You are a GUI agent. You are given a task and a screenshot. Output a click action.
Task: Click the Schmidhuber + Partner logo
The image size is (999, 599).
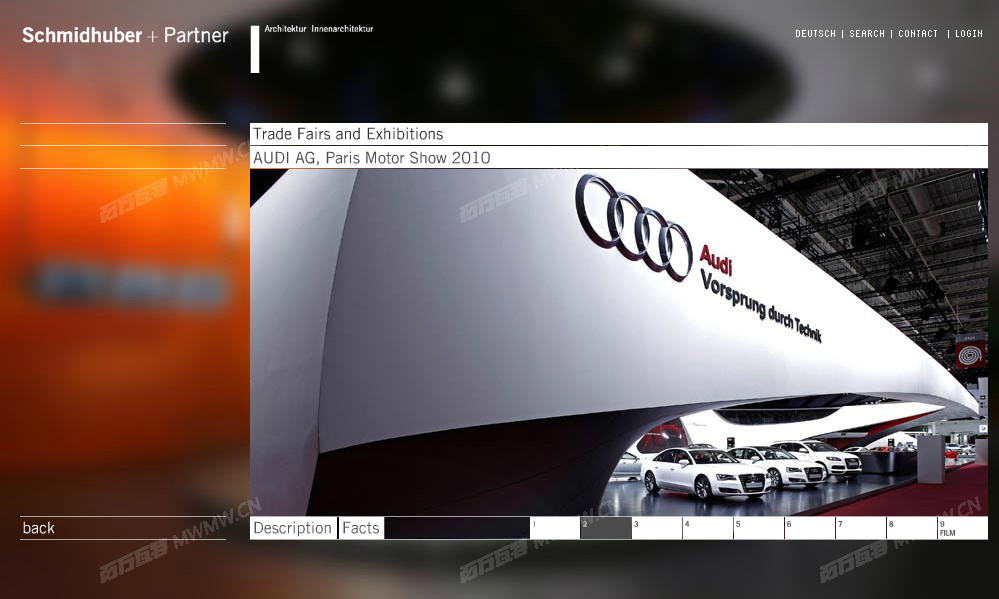tap(125, 35)
